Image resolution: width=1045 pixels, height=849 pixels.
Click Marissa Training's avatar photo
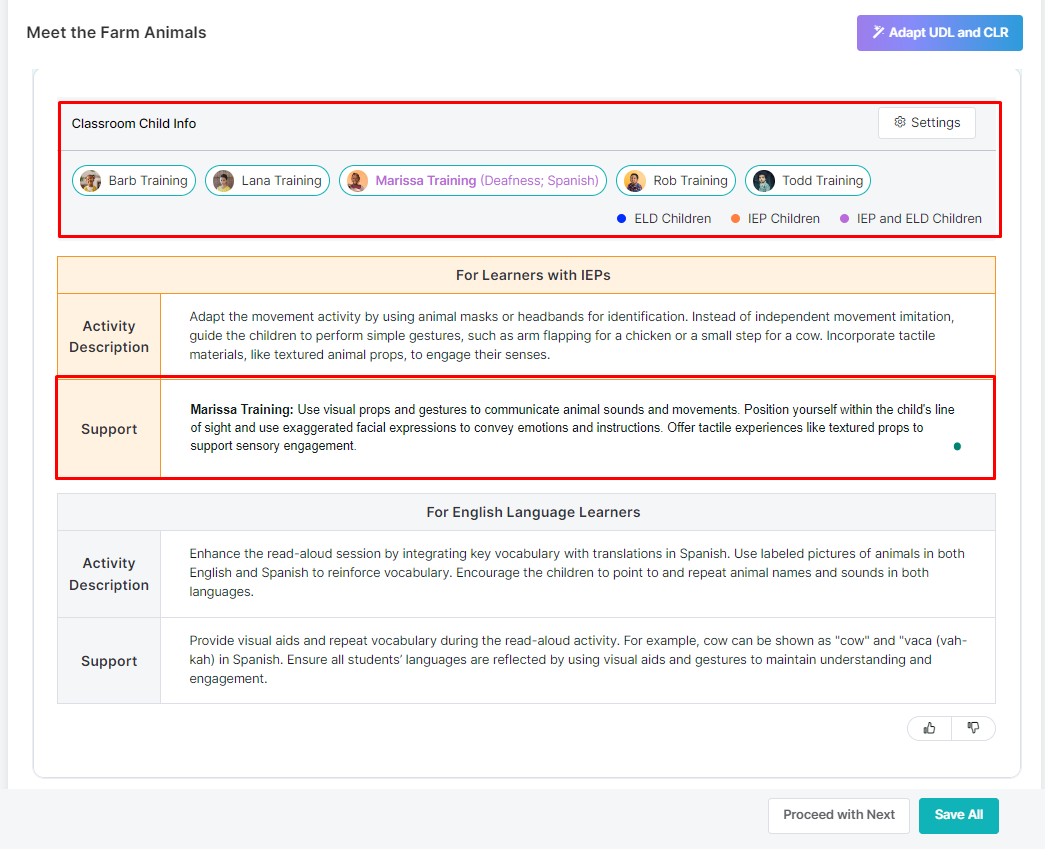358,181
